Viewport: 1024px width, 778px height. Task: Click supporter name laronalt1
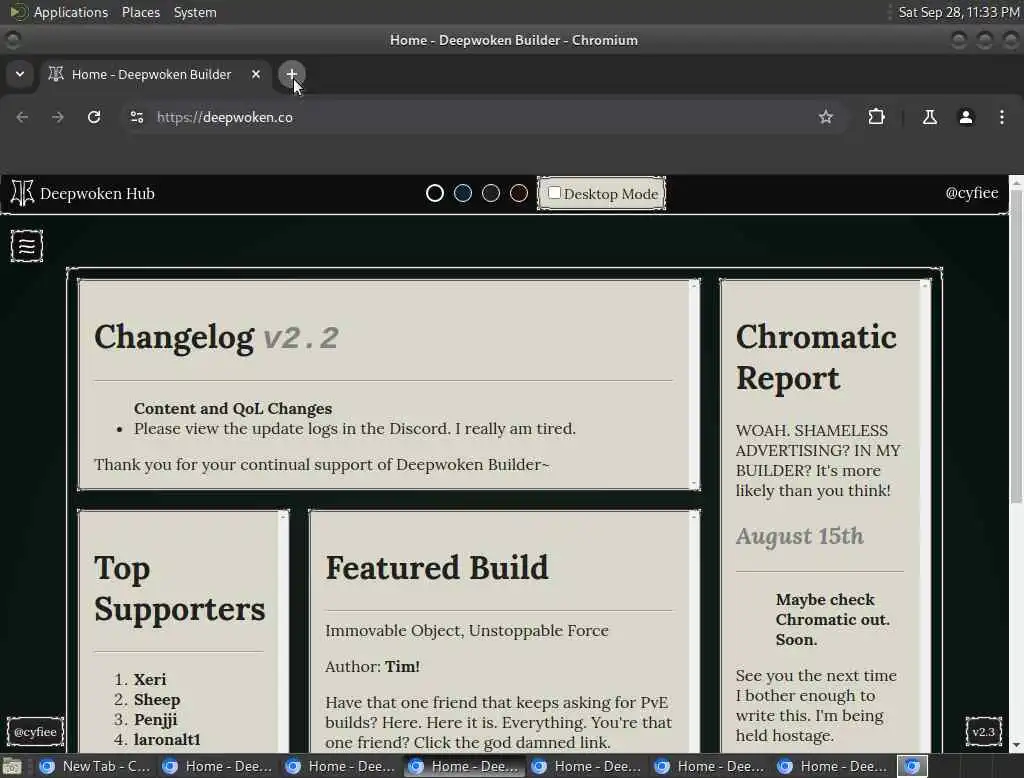(167, 739)
